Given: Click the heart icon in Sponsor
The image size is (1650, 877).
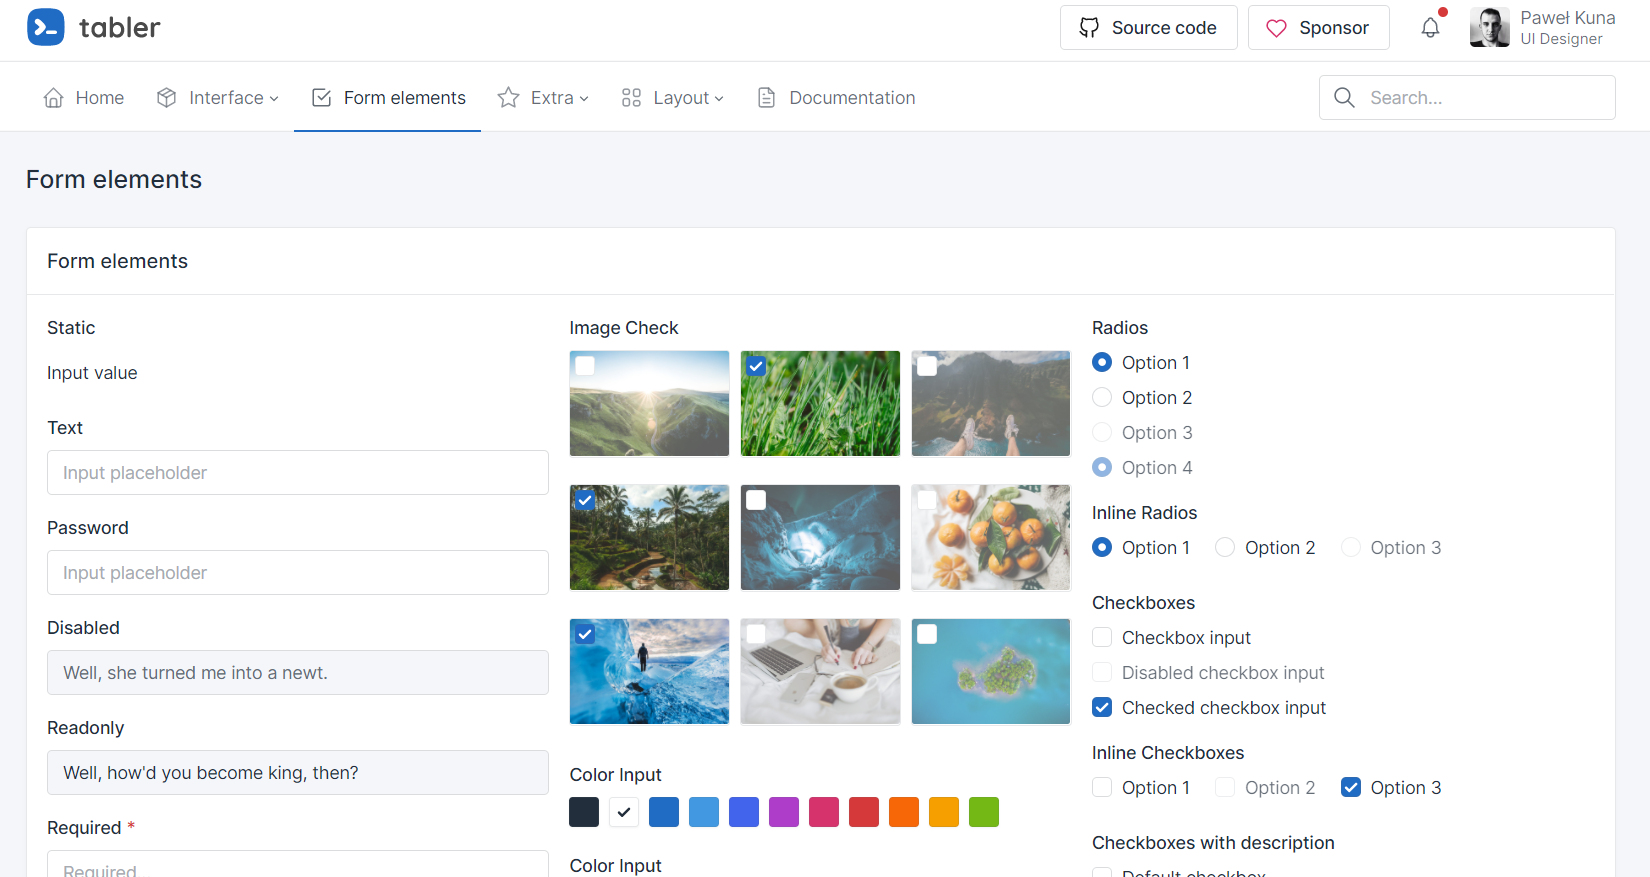Looking at the screenshot, I should [x=1277, y=28].
